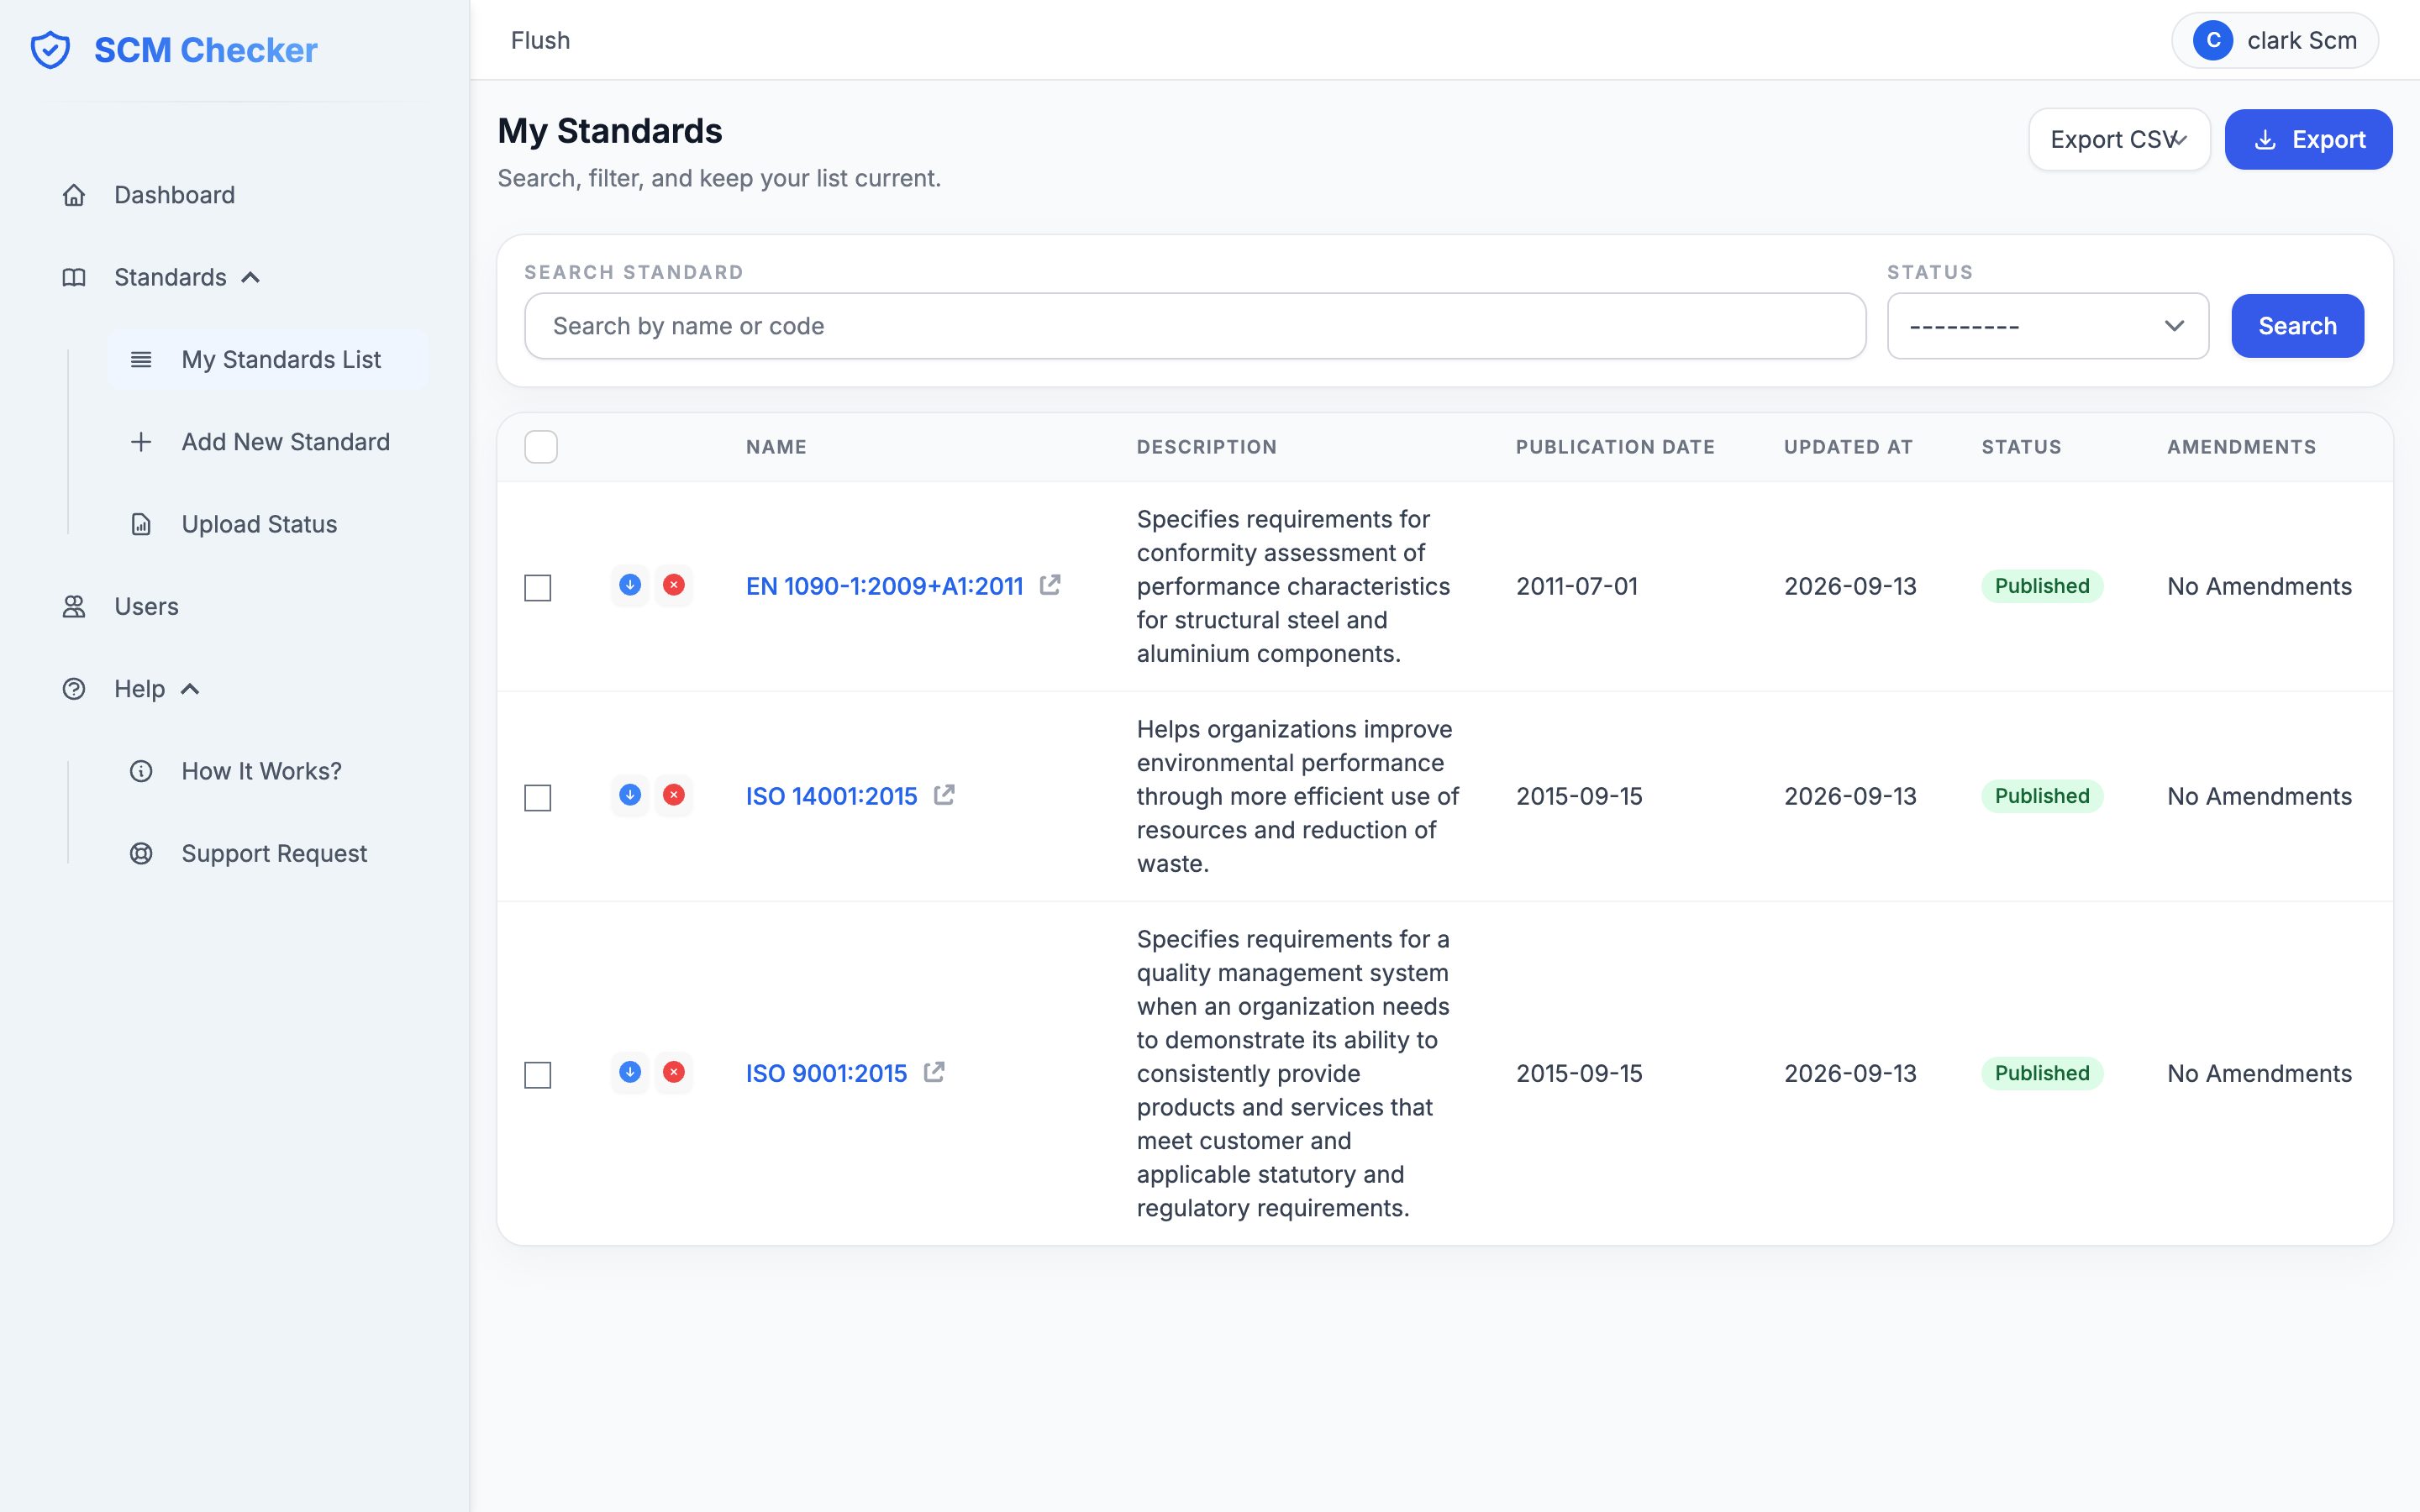The image size is (2420, 1512).
Task: Click the Standards book icon
Action: click(74, 277)
